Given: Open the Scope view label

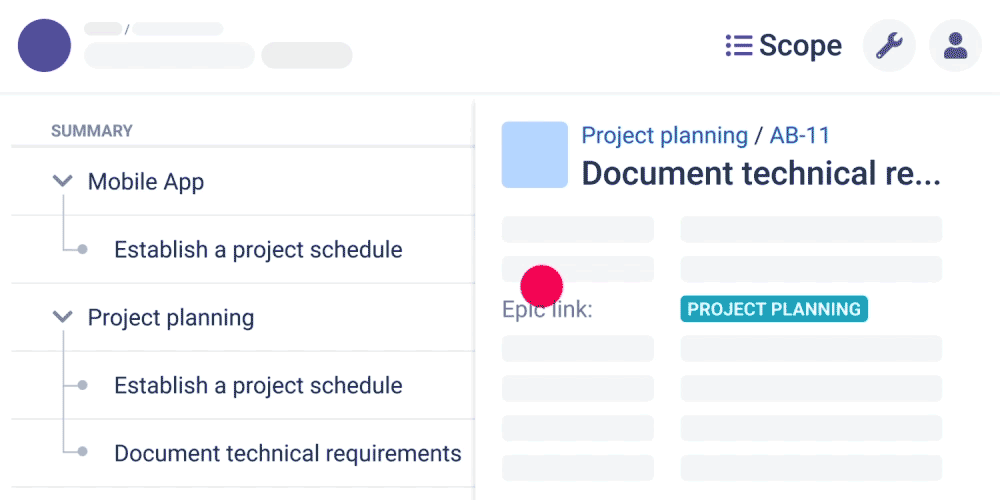Looking at the screenshot, I should point(800,45).
